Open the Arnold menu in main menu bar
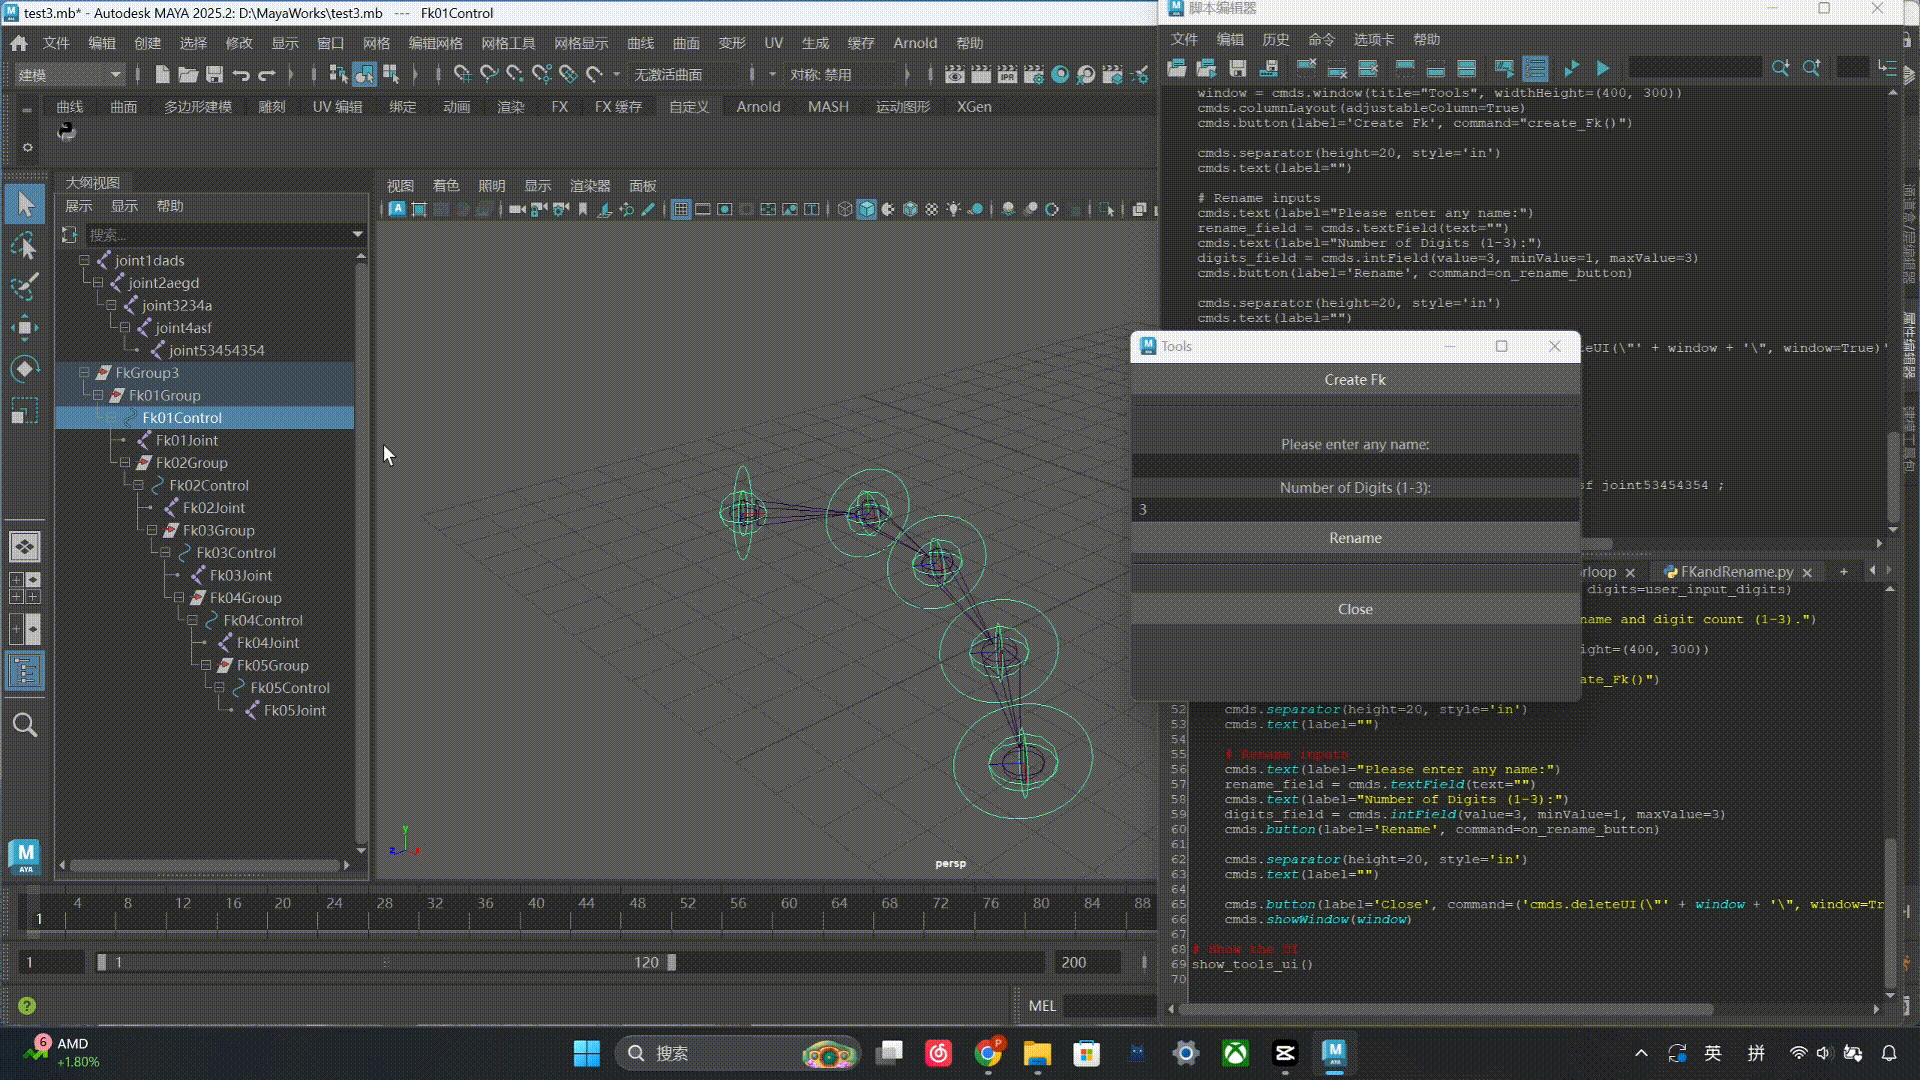This screenshot has width=1920, height=1080. point(915,43)
